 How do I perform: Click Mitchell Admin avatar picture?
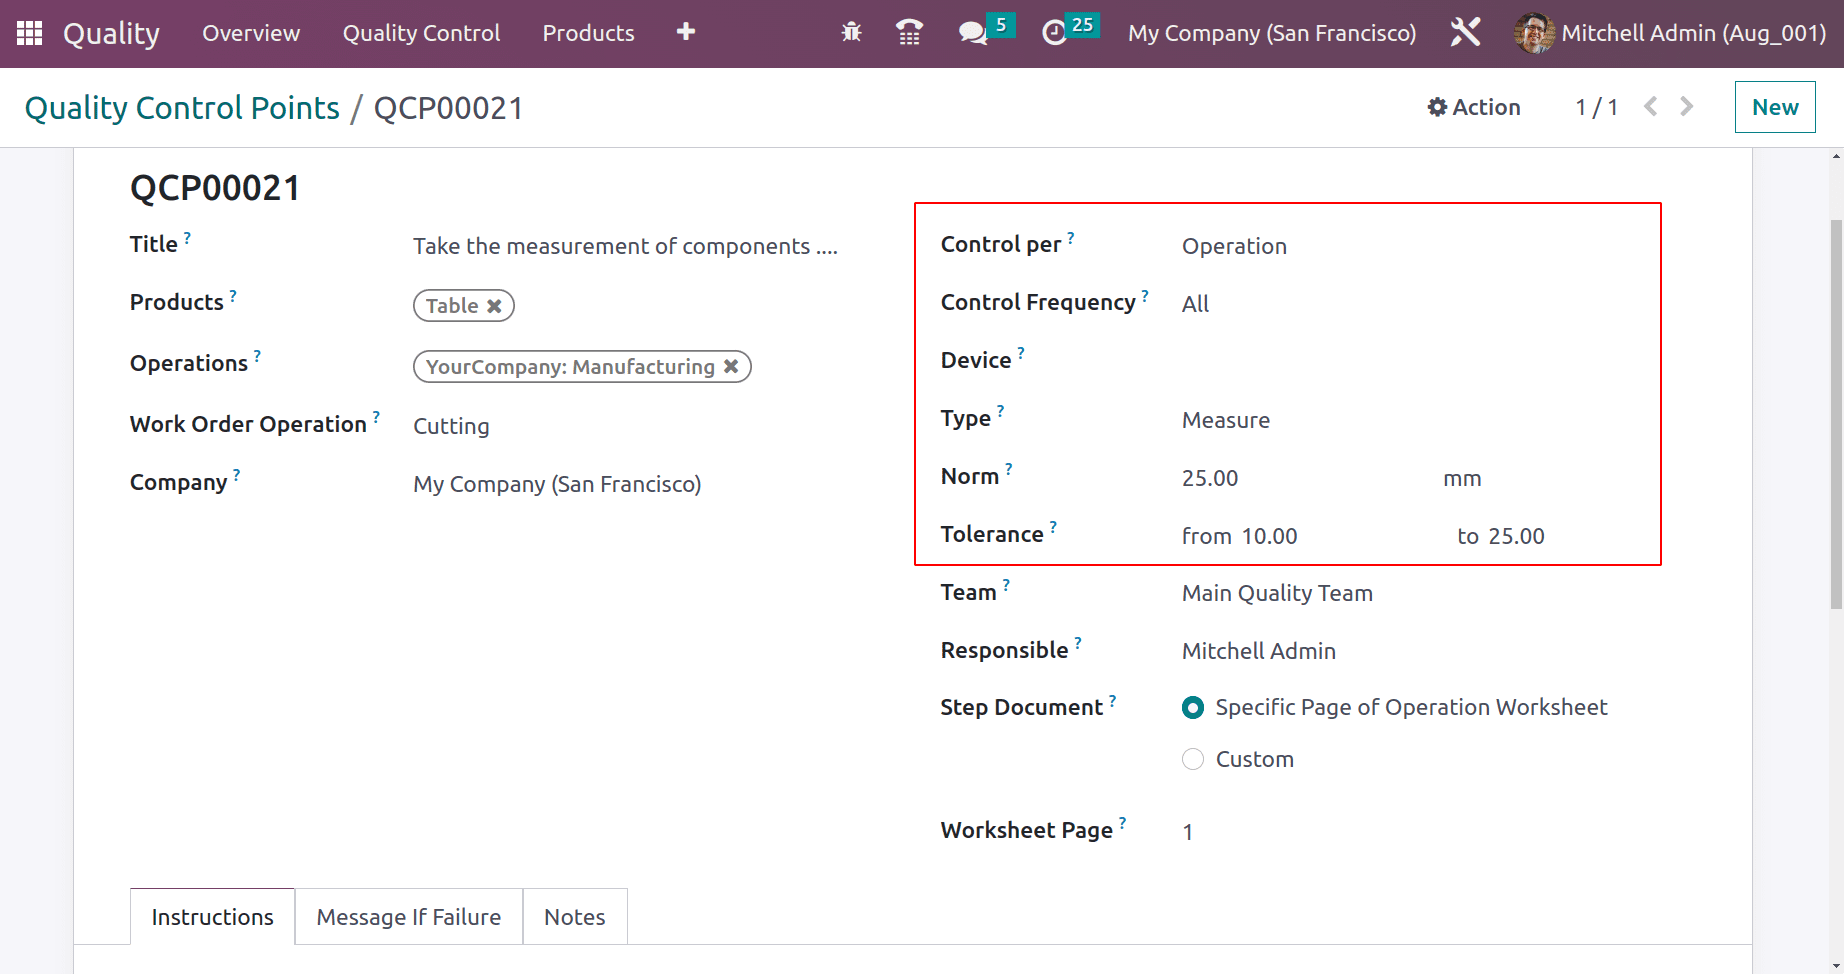pyautogui.click(x=1534, y=33)
